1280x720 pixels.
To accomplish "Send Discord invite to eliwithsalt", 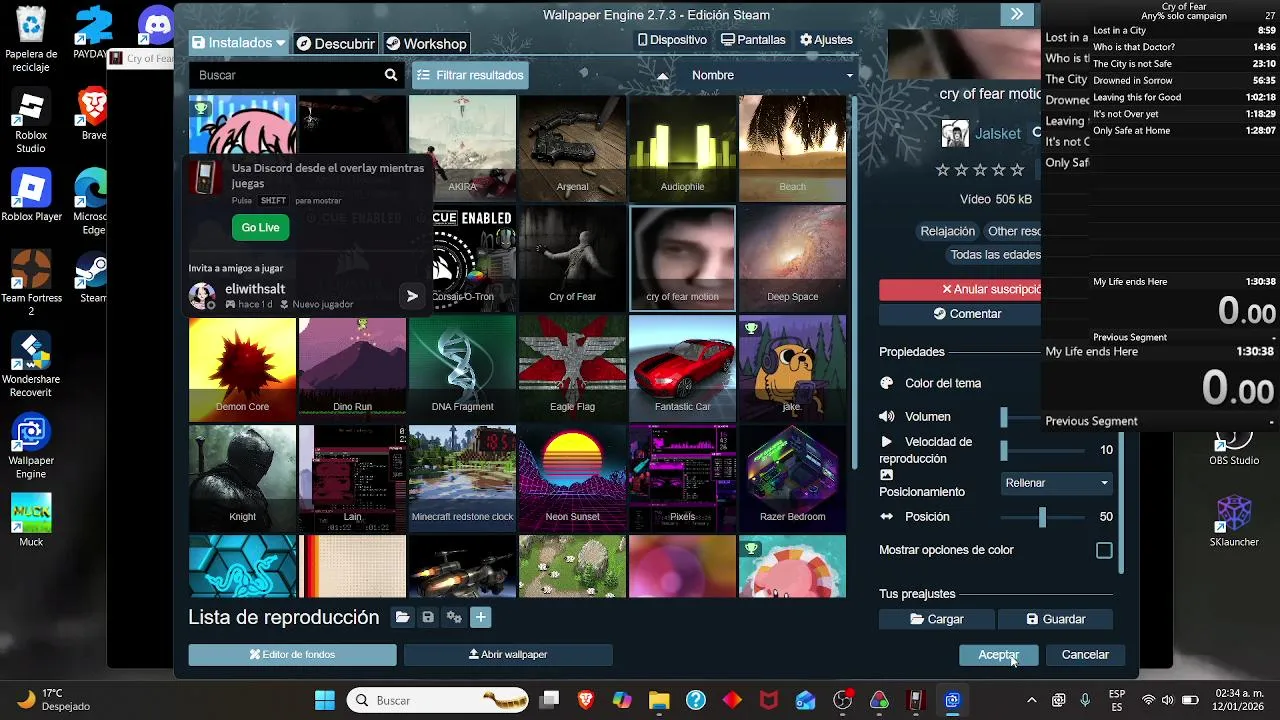I will (x=412, y=296).
